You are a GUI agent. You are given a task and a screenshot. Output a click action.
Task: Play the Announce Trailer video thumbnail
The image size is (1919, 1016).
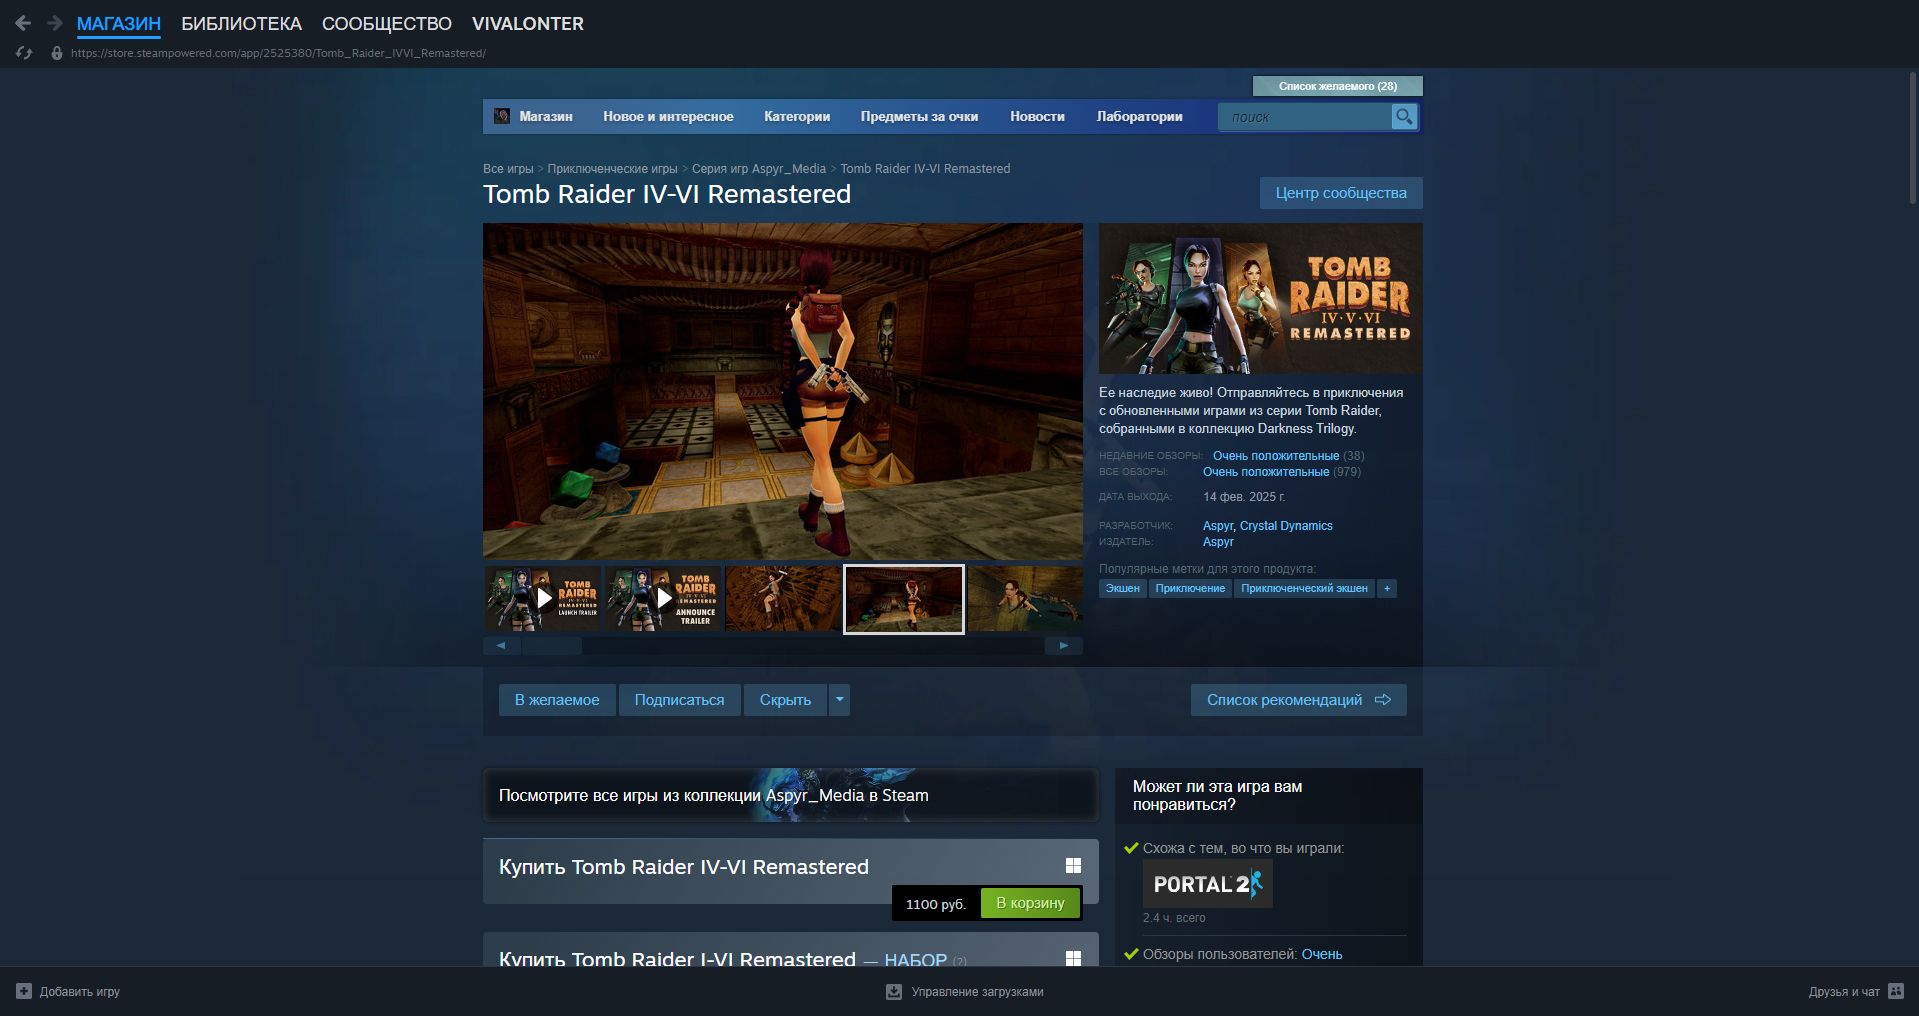664,599
